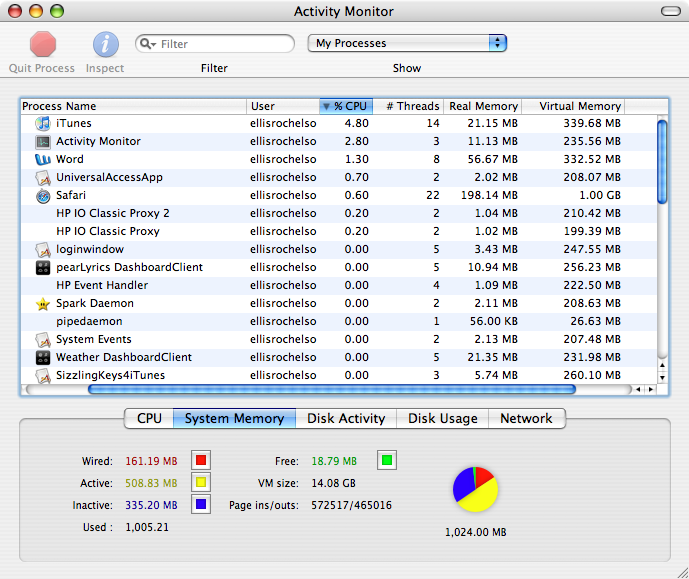Select the pipedaemon process row
689x579 pixels.
click(x=339, y=322)
